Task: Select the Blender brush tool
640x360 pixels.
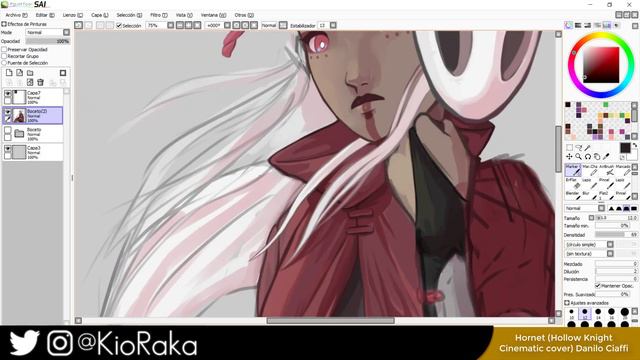Action: [x=572, y=196]
